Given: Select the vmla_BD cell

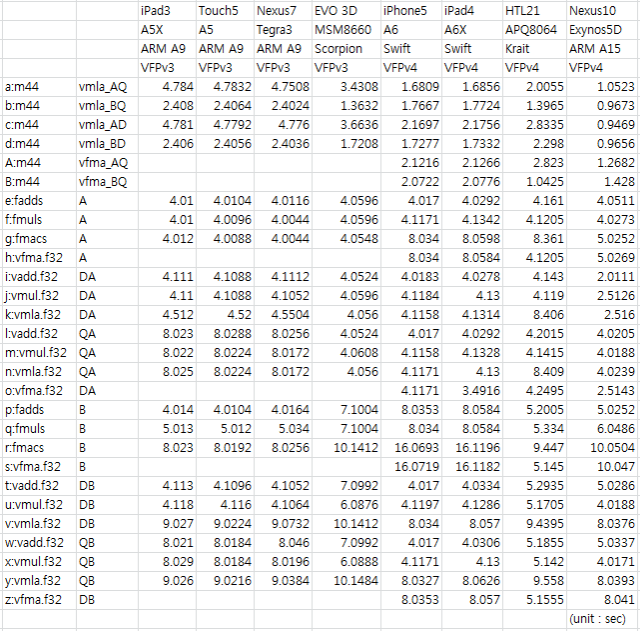Looking at the screenshot, I should point(107,144).
